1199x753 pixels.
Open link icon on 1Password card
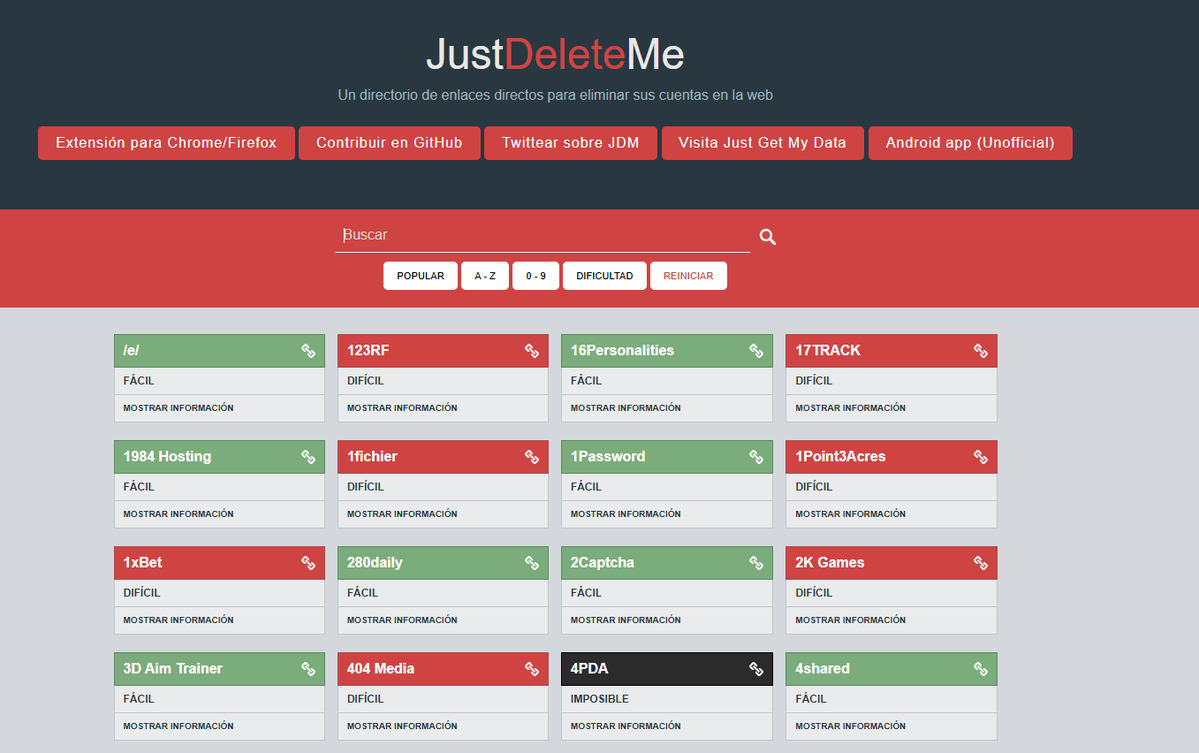point(756,457)
